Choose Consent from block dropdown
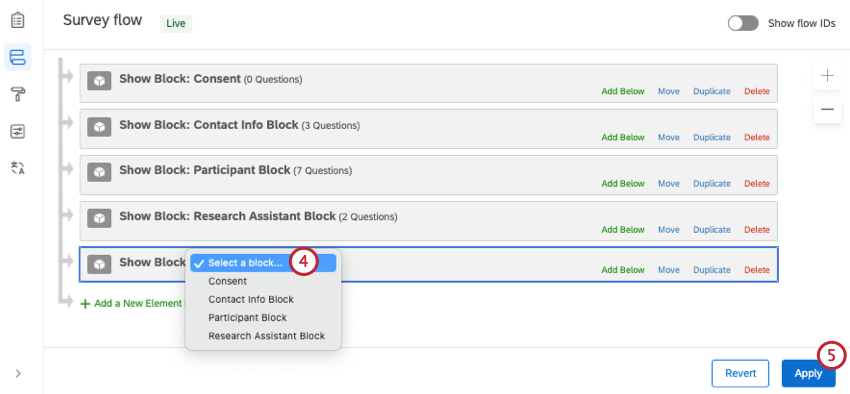Image resolution: width=850 pixels, height=394 pixels. (x=228, y=281)
